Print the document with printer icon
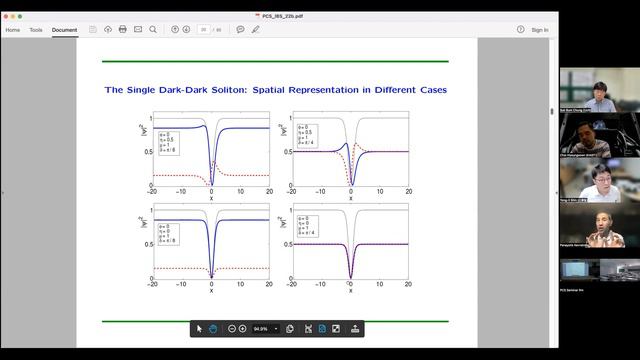640x360 pixels. coord(122,29)
